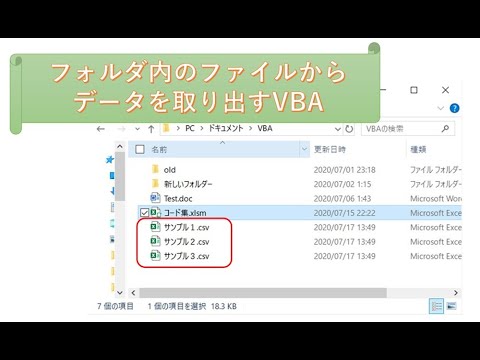Open the recent locations dropdown arrow

pyautogui.click(x=137, y=129)
